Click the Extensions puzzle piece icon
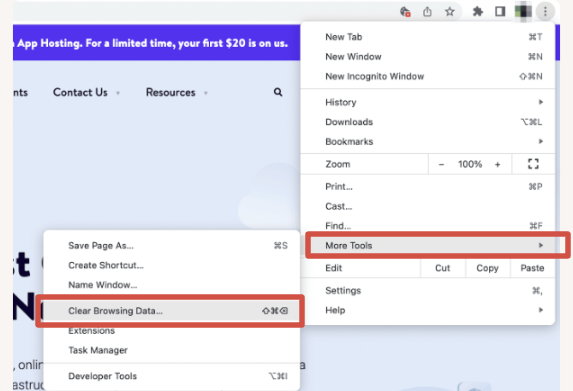 pyautogui.click(x=477, y=12)
